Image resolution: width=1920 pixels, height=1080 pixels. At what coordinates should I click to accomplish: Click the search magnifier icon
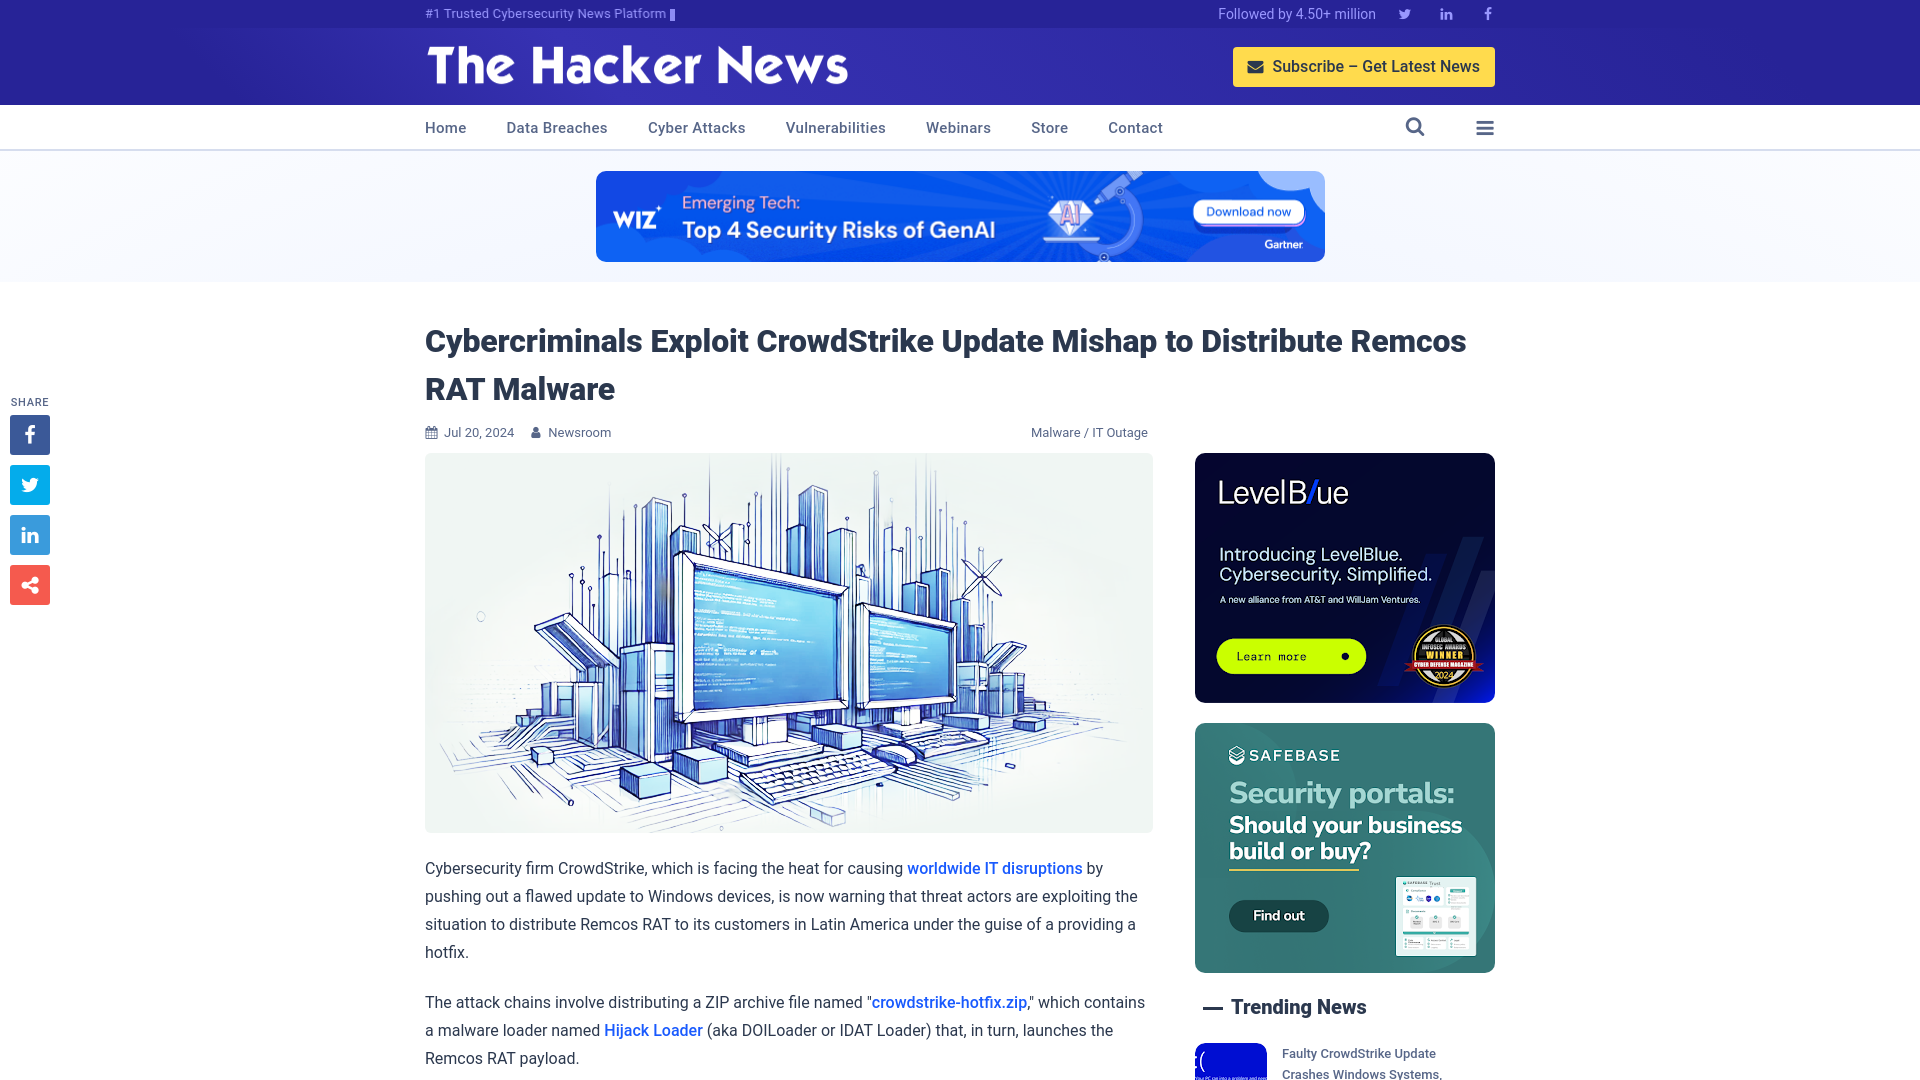(x=1415, y=127)
